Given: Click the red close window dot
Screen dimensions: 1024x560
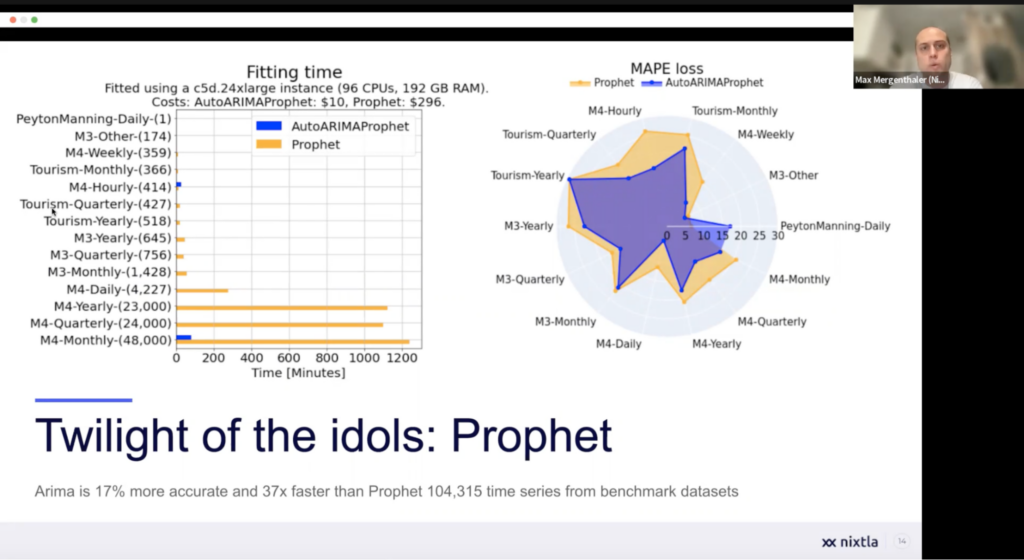Looking at the screenshot, I should tap(13, 20).
